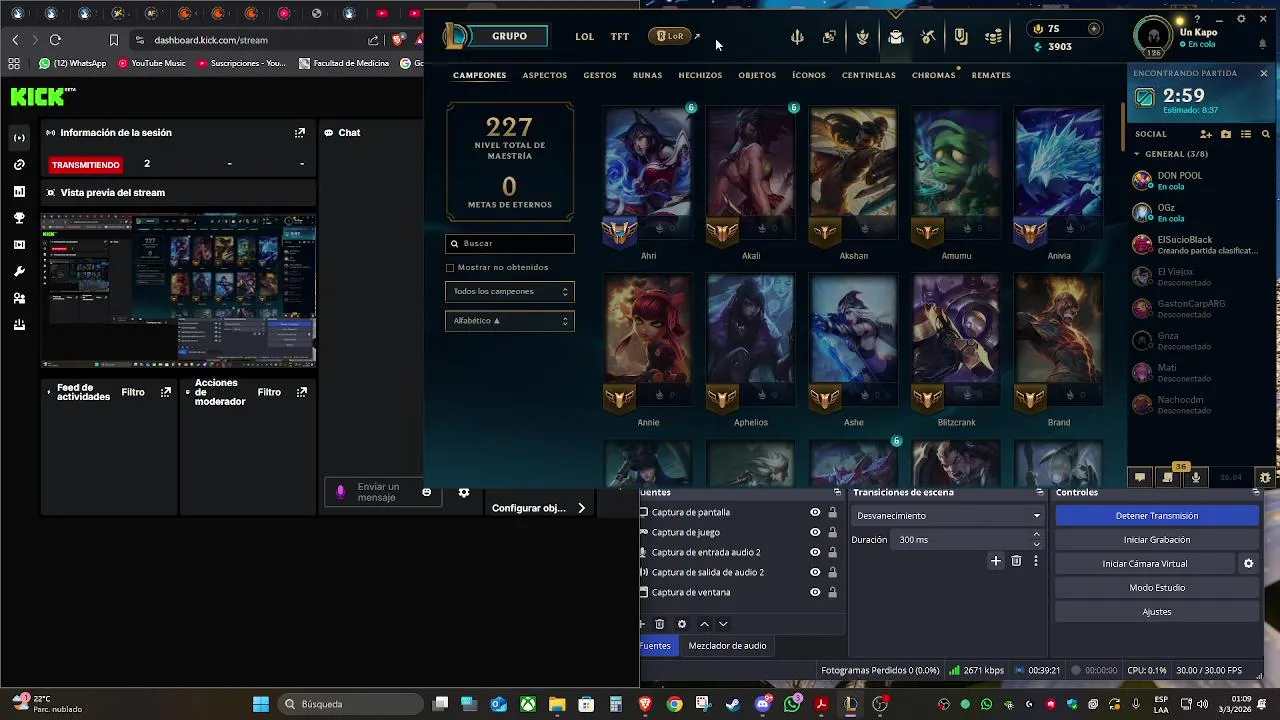
Task: Open the Kick sidebar trophy icon
Action: pyautogui.click(x=19, y=218)
